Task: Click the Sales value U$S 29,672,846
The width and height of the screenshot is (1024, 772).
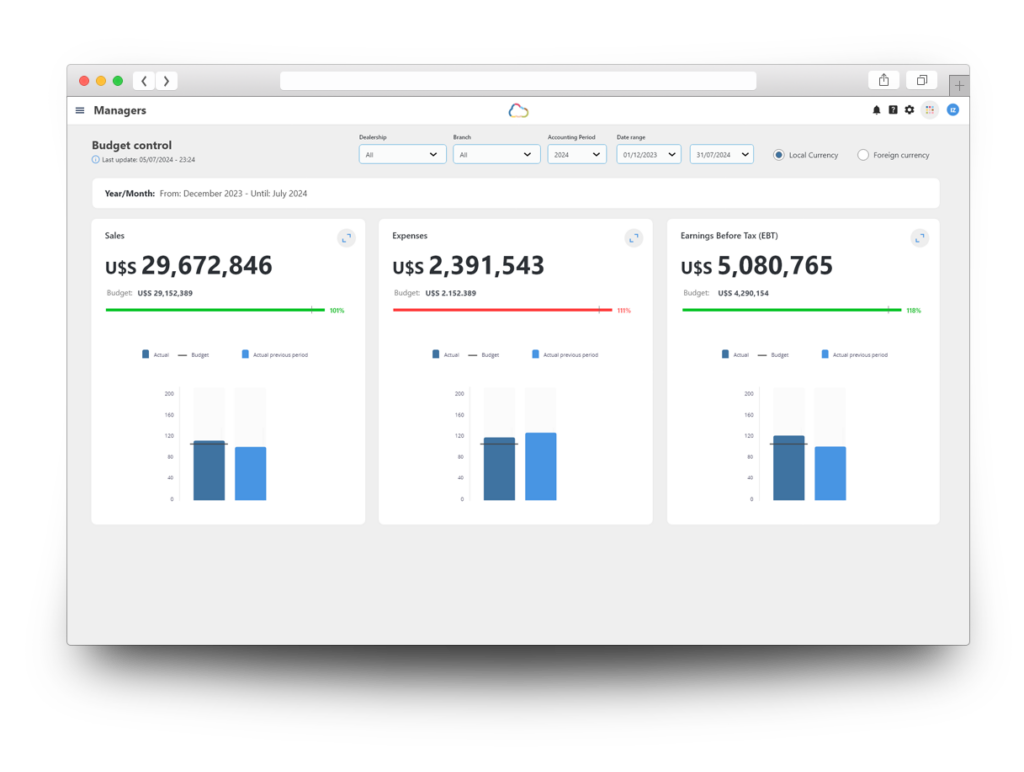Action: point(188,265)
